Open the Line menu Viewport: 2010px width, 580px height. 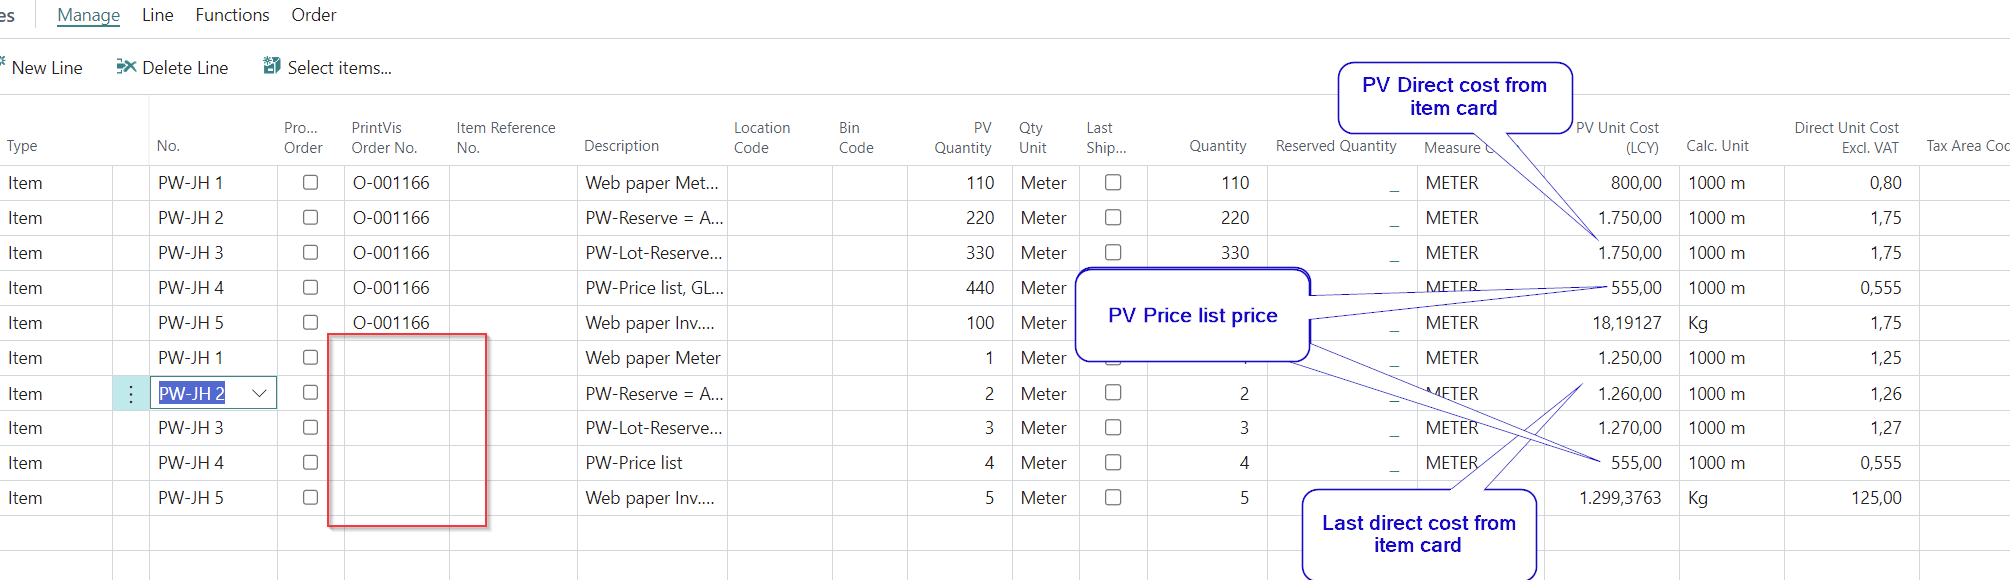(157, 15)
